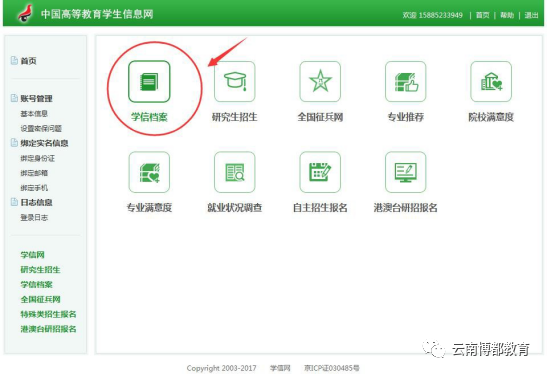Follow the green 全国征兵网 sidebar link

40,299
